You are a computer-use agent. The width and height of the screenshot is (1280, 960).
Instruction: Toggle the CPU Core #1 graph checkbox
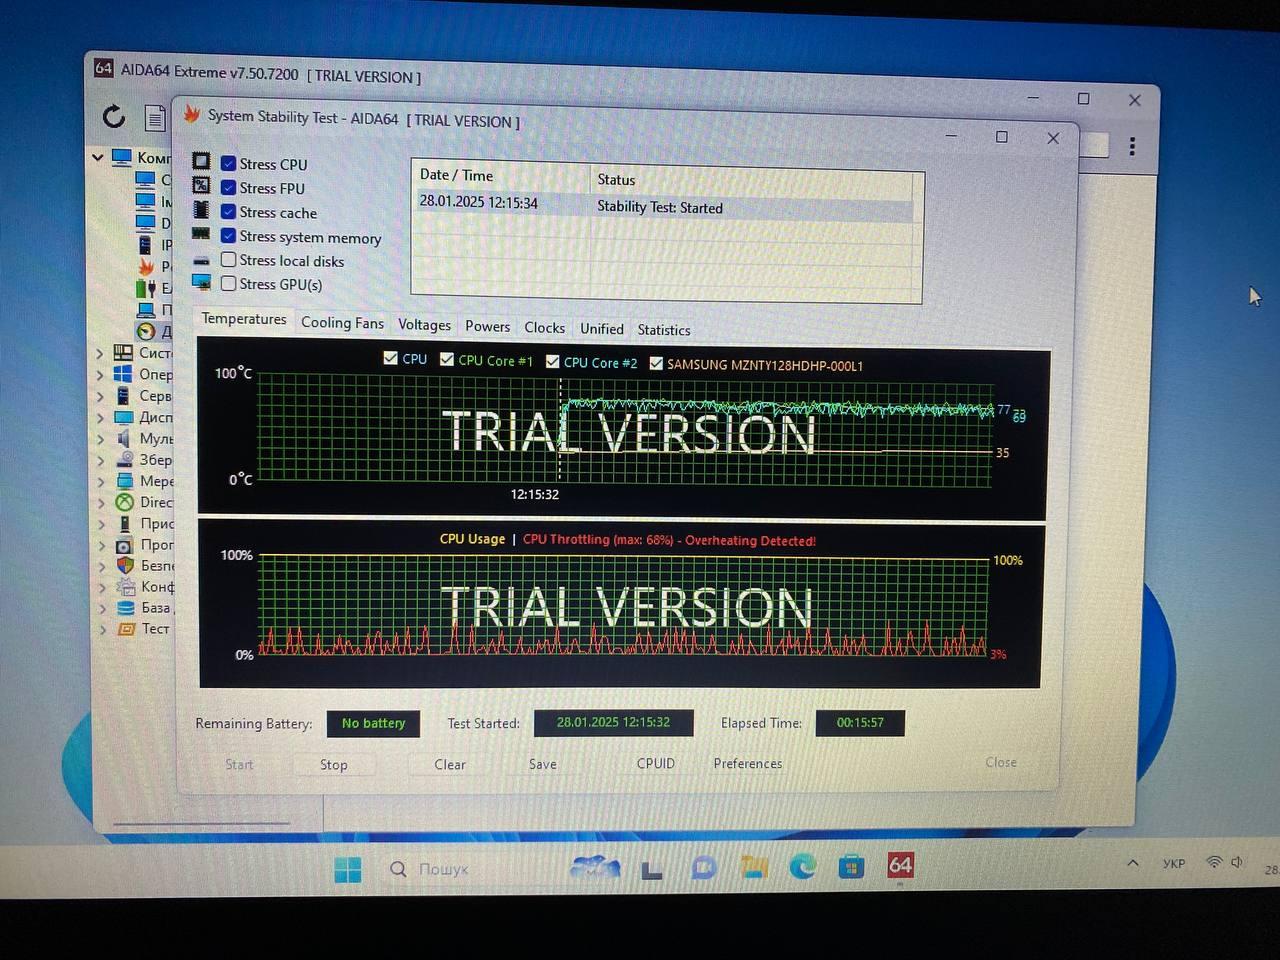tap(447, 359)
